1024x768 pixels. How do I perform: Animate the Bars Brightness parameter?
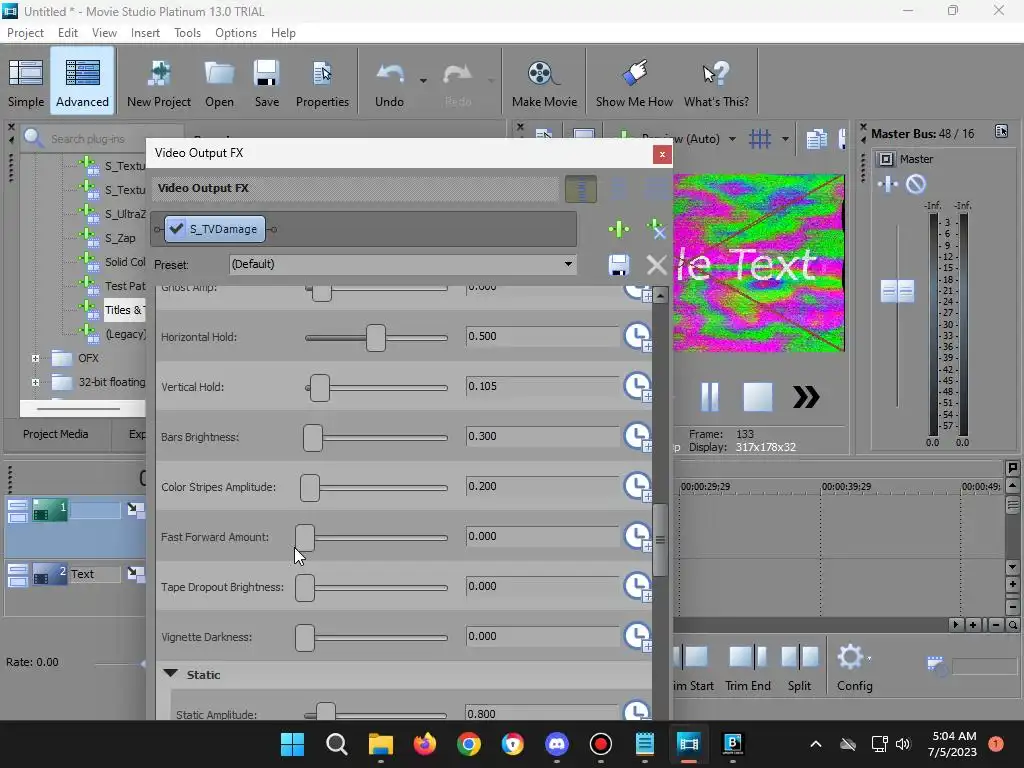pyautogui.click(x=637, y=437)
